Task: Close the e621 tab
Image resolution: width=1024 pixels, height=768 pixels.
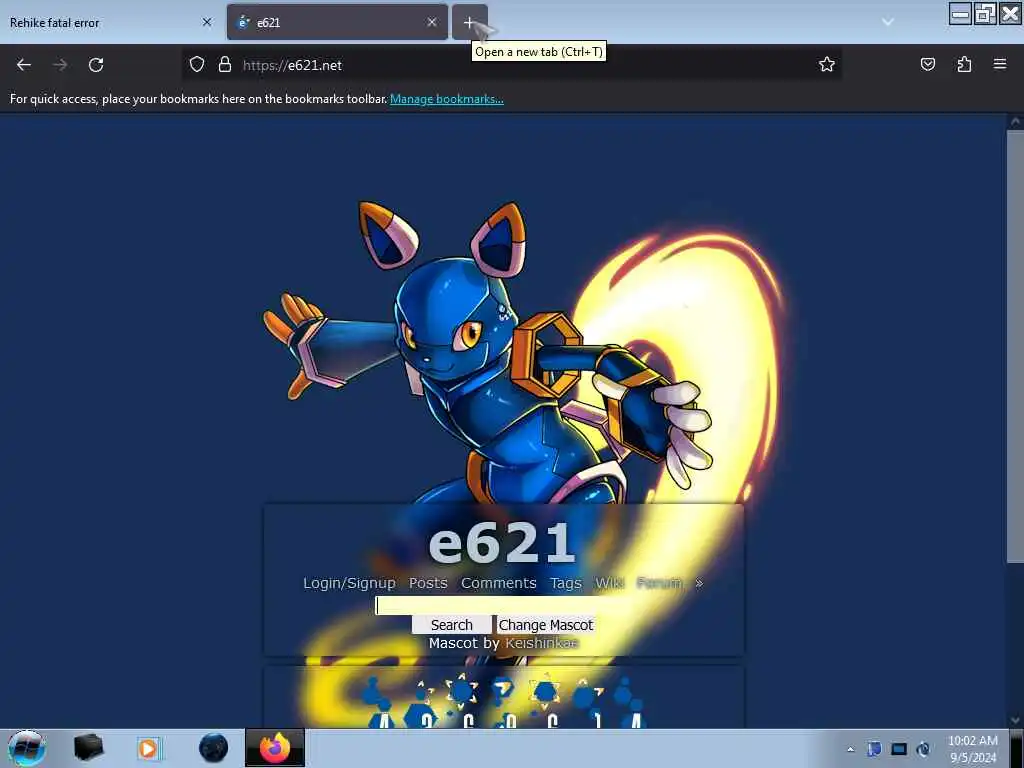Action: [432, 22]
